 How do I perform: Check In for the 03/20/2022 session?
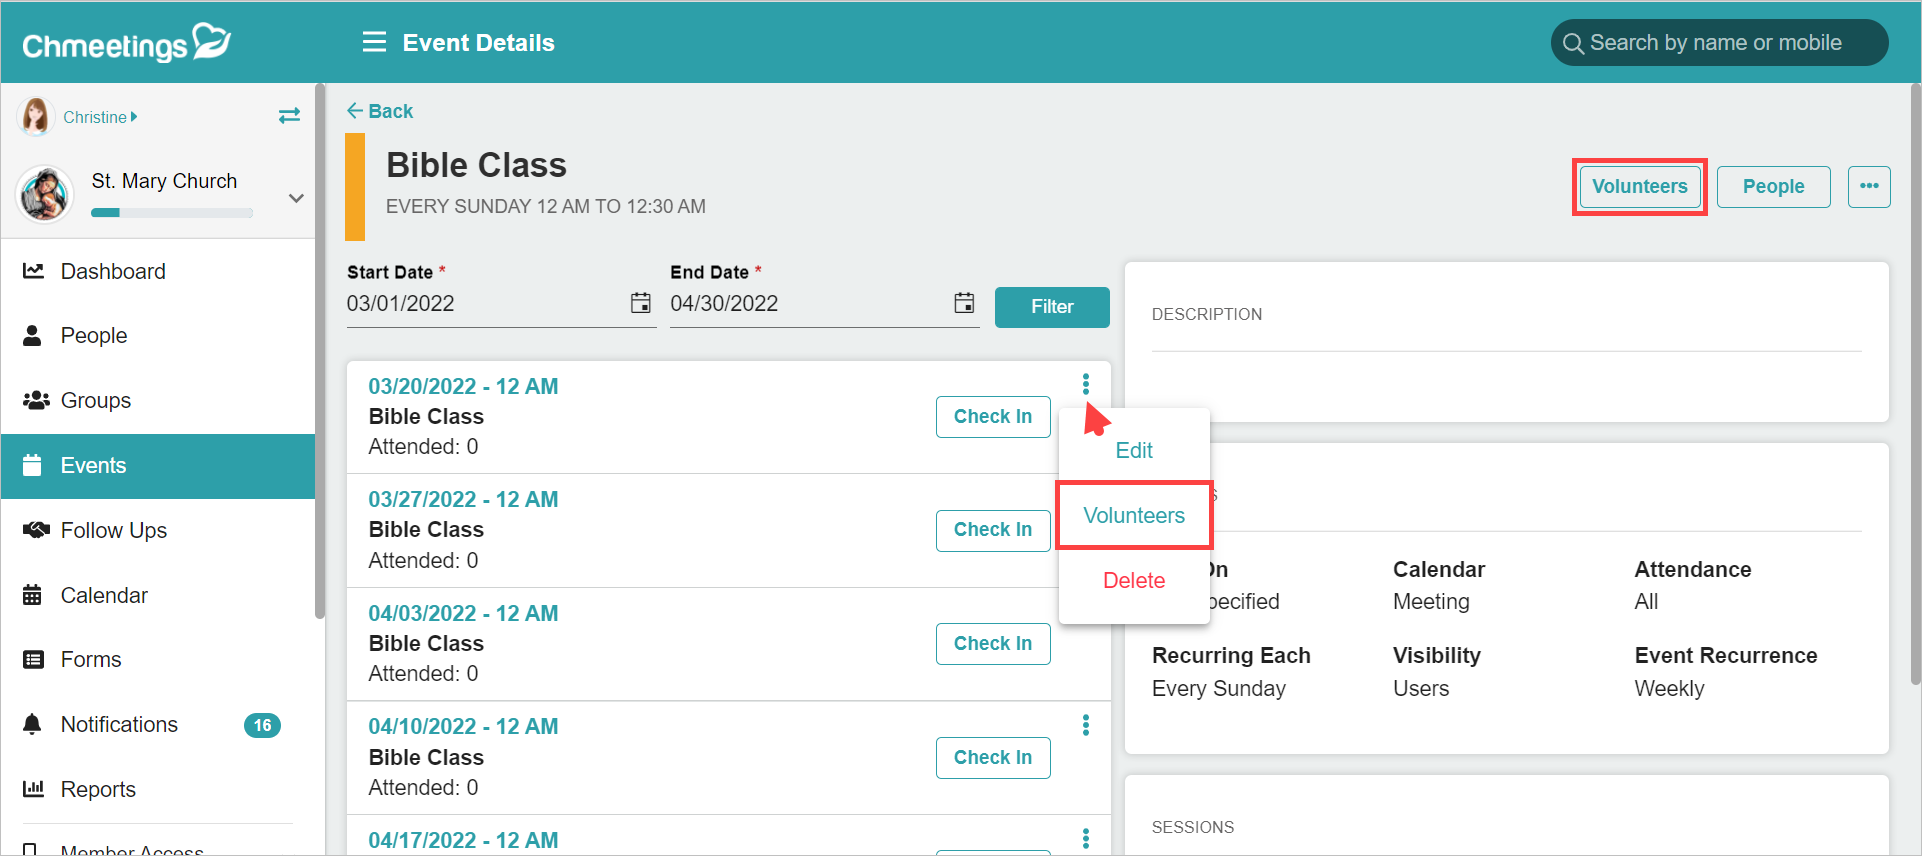pyautogui.click(x=993, y=417)
